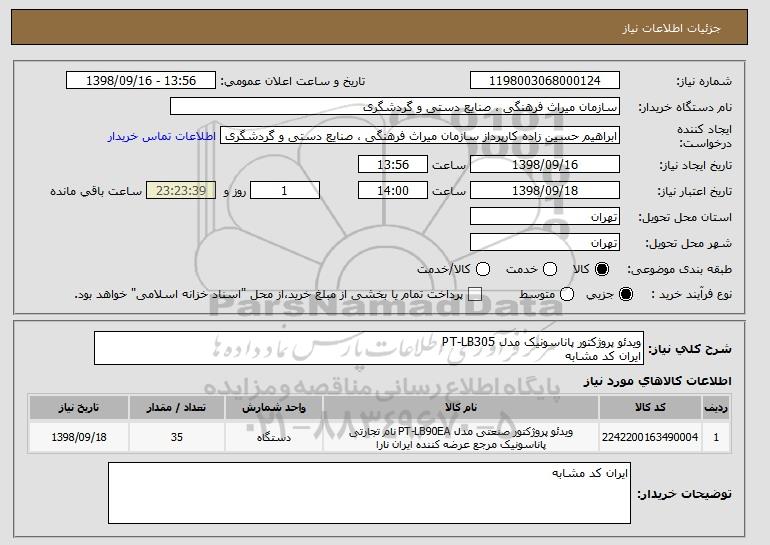Image resolution: width=770 pixels, height=545 pixels.
Task: Click the کد کالا column header
Action: (650, 408)
